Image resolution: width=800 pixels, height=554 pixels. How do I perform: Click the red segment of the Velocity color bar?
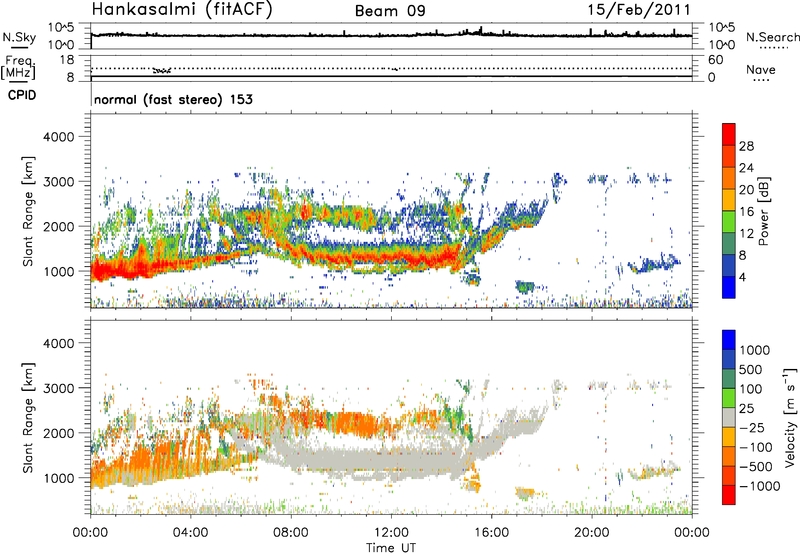(729, 495)
